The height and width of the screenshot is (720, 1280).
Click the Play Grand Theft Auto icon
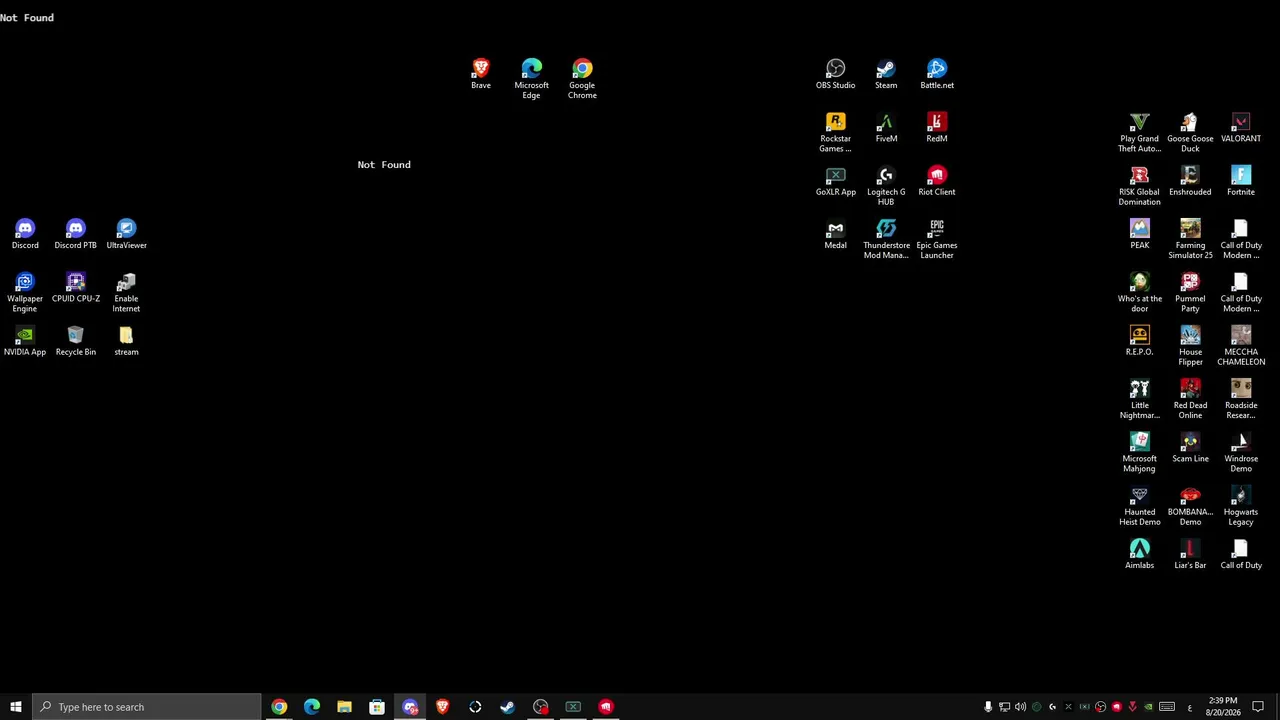(x=1139, y=132)
